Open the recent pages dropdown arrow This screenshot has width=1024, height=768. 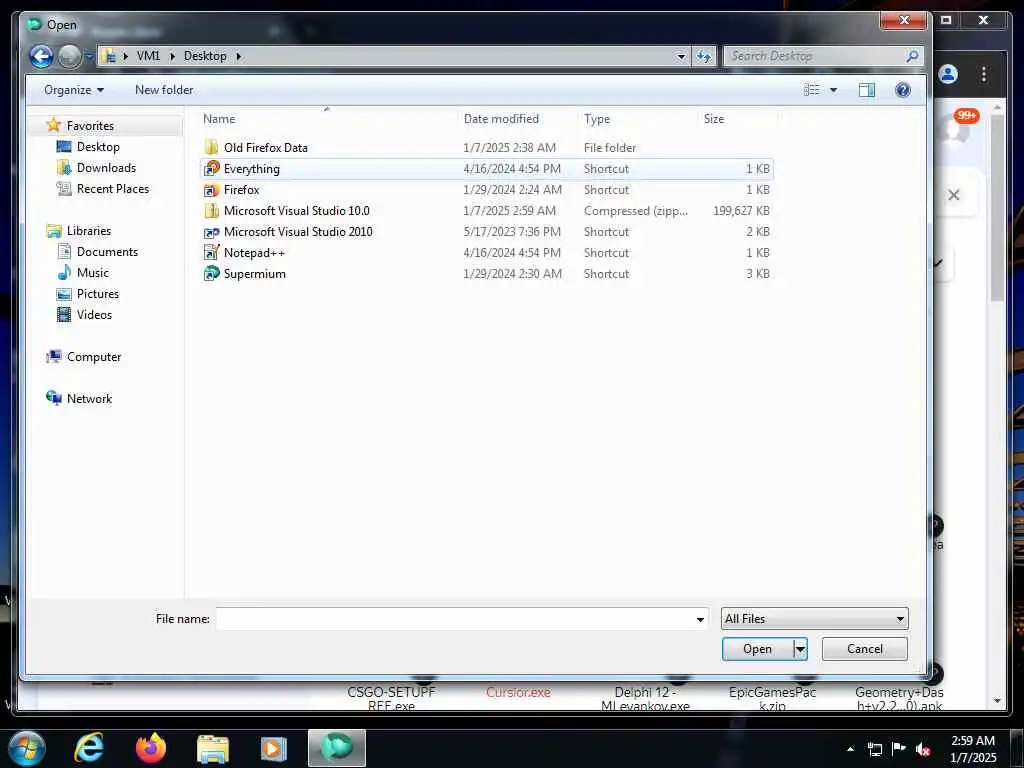pyautogui.click(x=89, y=57)
